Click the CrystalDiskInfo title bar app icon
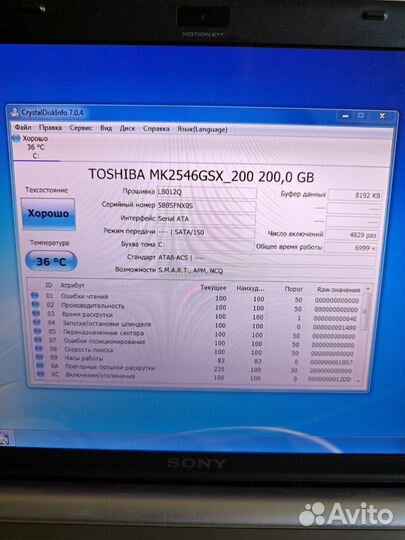 pyautogui.click(x=14, y=112)
